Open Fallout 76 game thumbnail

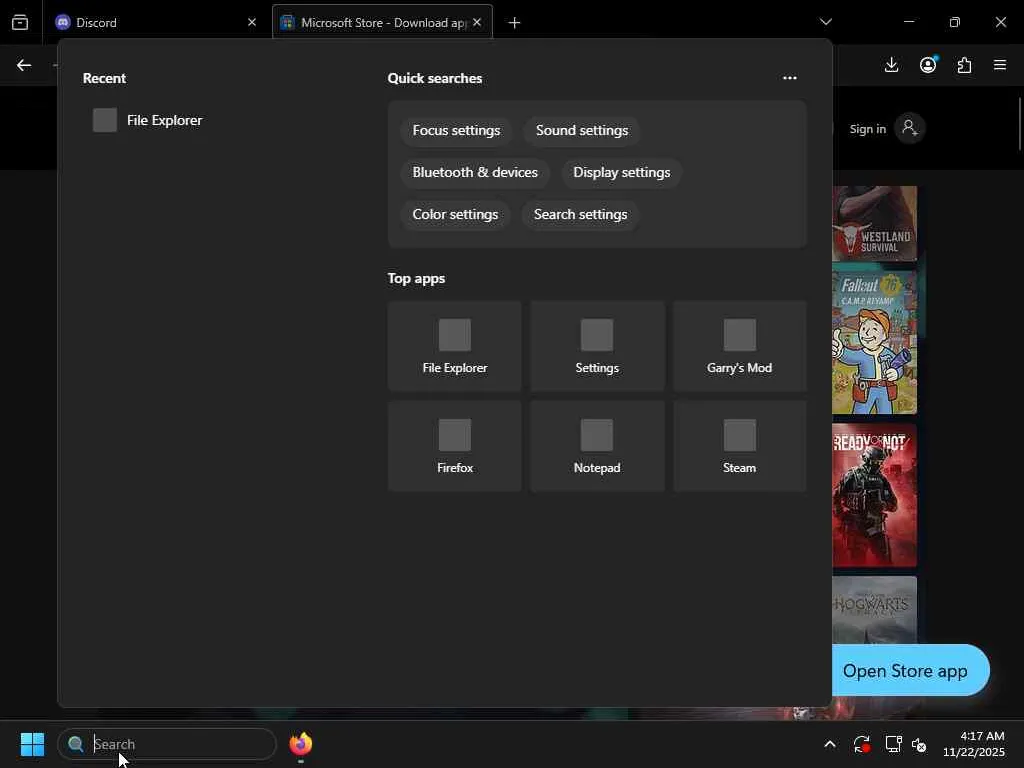click(874, 342)
